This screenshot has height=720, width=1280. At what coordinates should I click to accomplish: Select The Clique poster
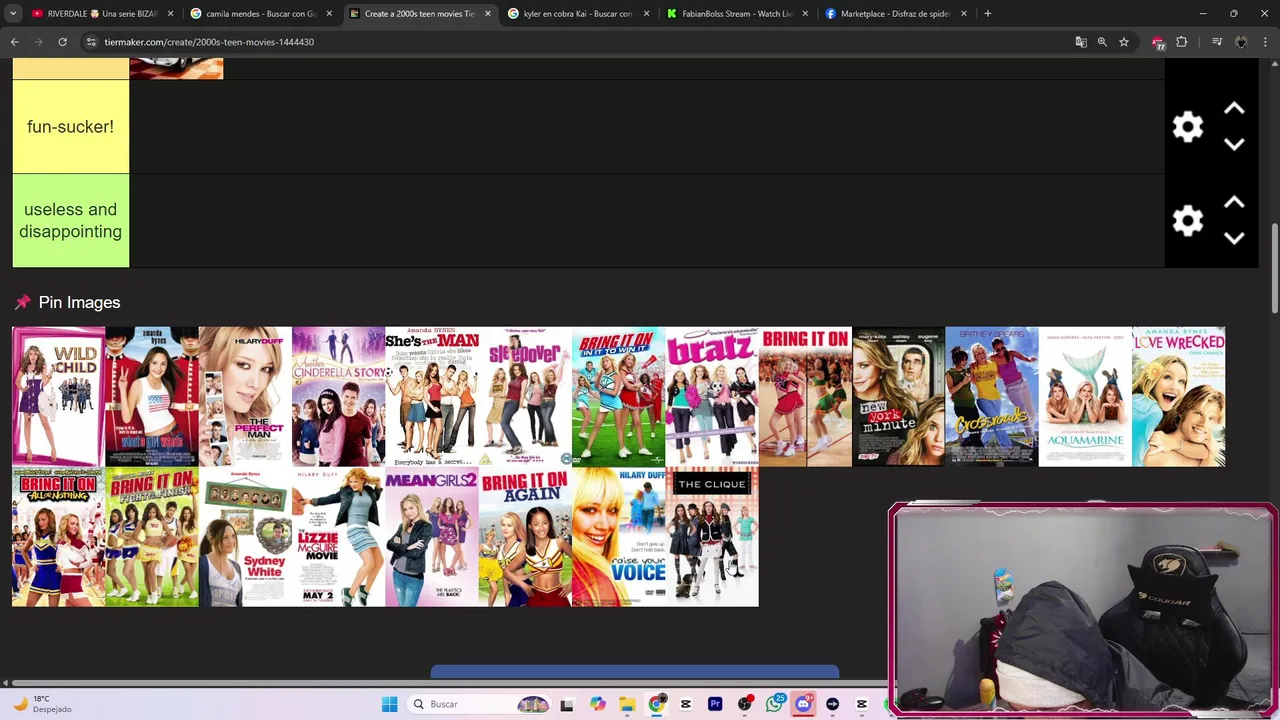click(712, 537)
